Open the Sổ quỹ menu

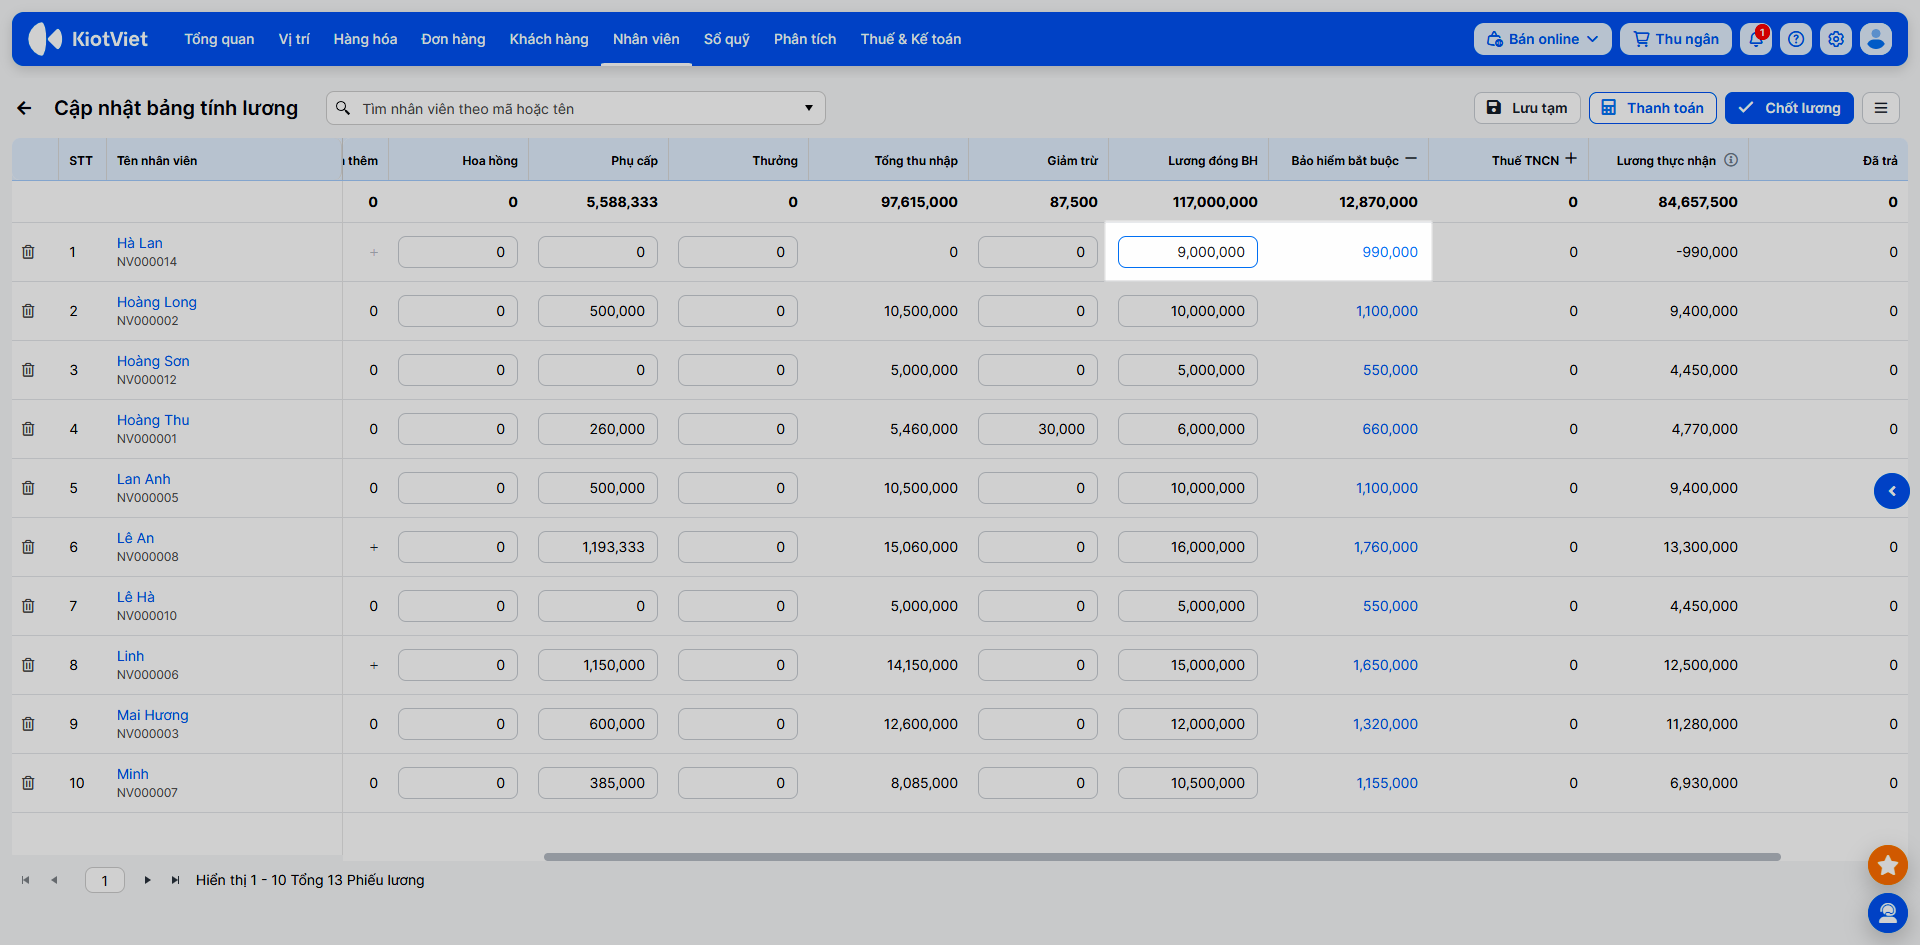[727, 39]
